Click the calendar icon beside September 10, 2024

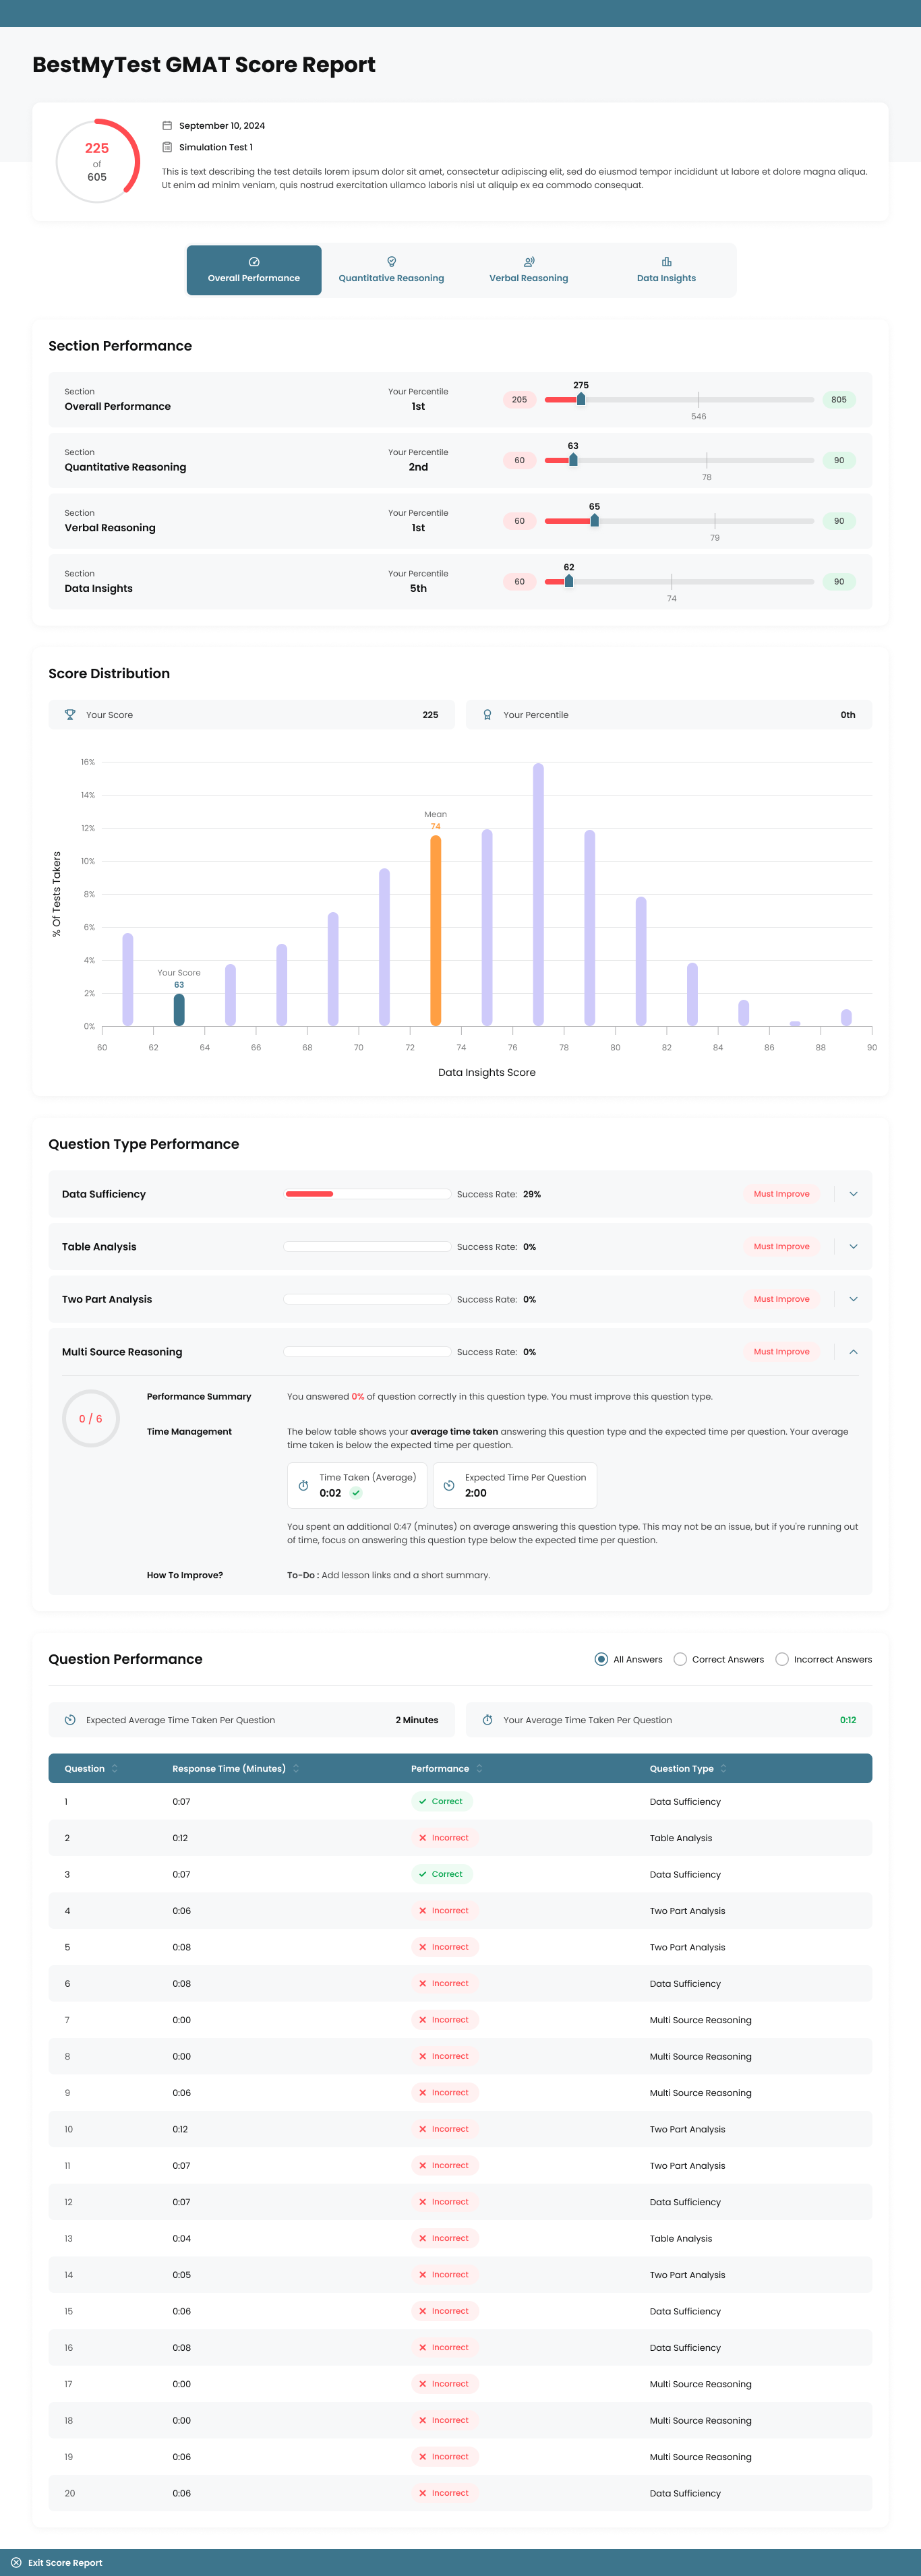(167, 126)
